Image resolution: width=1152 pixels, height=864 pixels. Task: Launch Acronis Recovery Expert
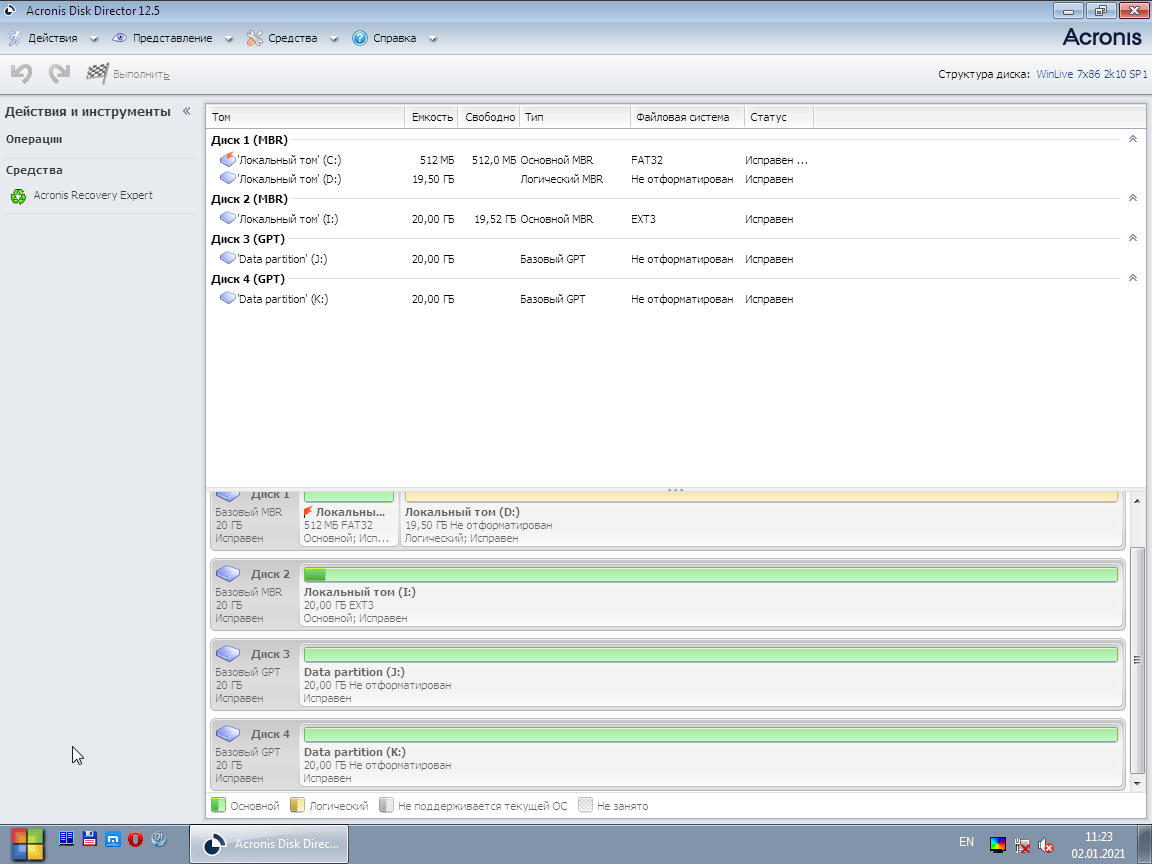[93, 195]
